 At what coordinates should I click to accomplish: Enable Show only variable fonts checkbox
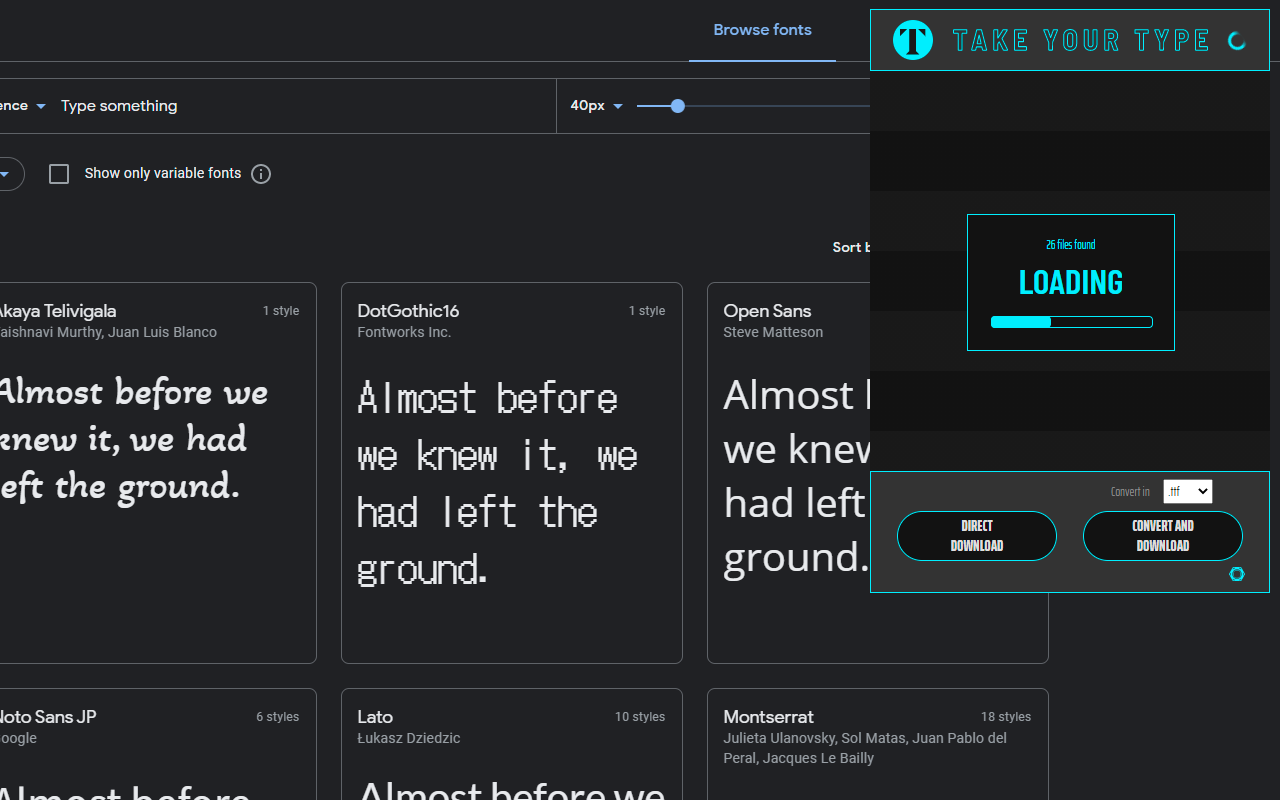coord(59,174)
